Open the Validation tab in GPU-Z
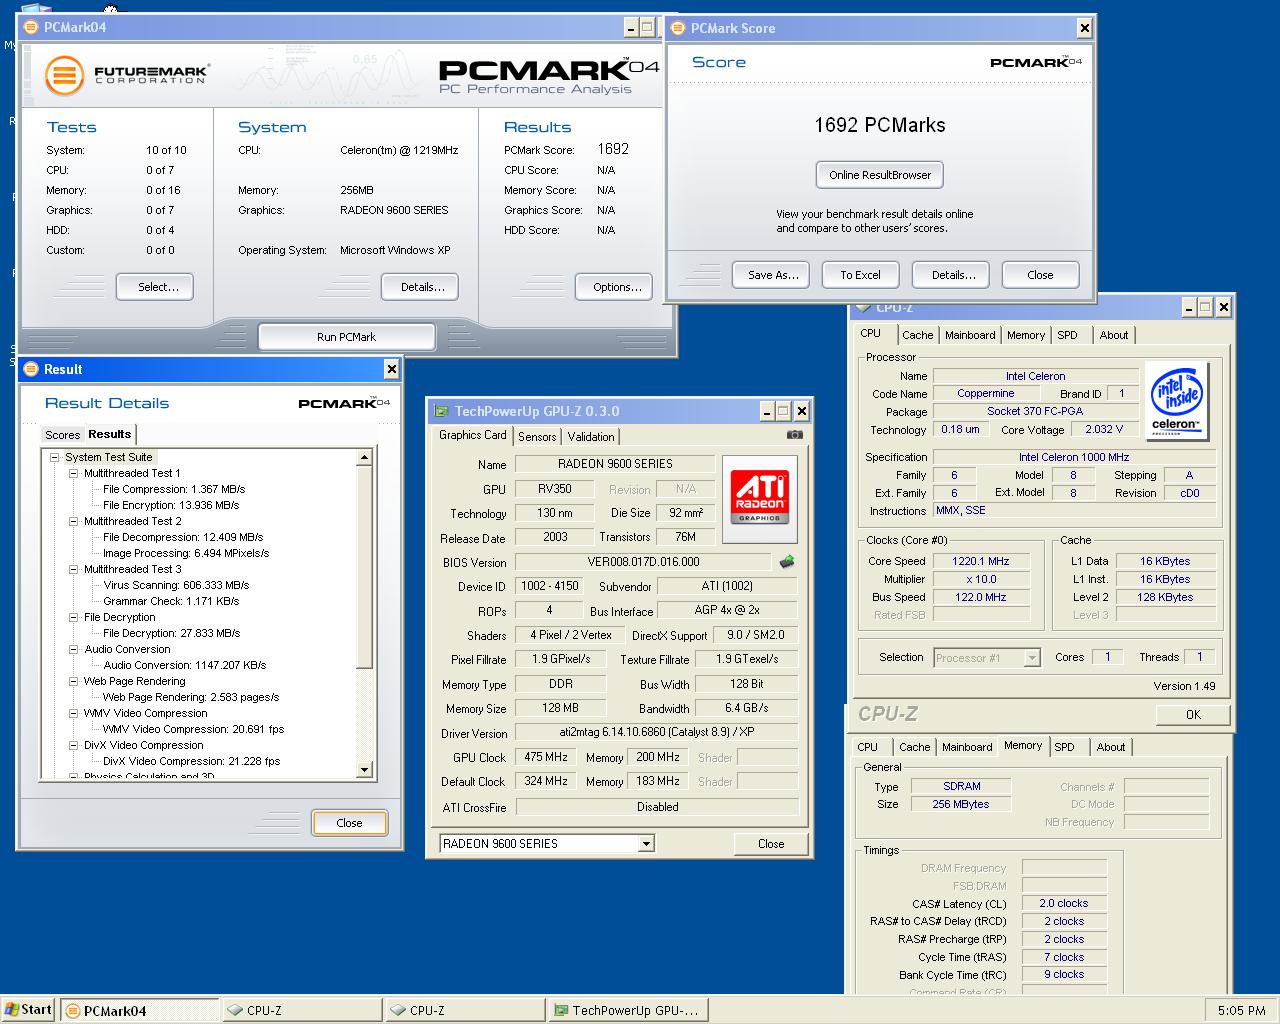The image size is (1280, 1024). click(x=591, y=437)
